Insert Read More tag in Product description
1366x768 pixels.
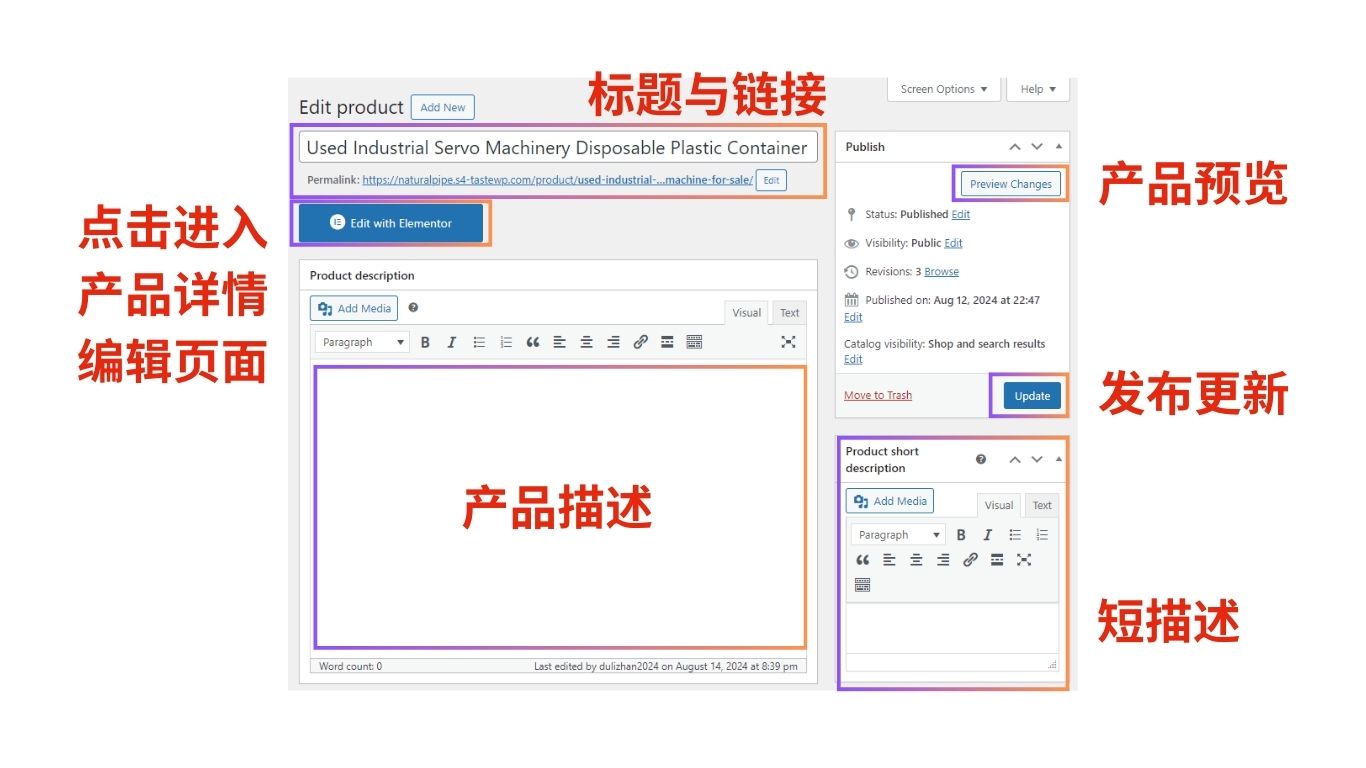point(667,342)
